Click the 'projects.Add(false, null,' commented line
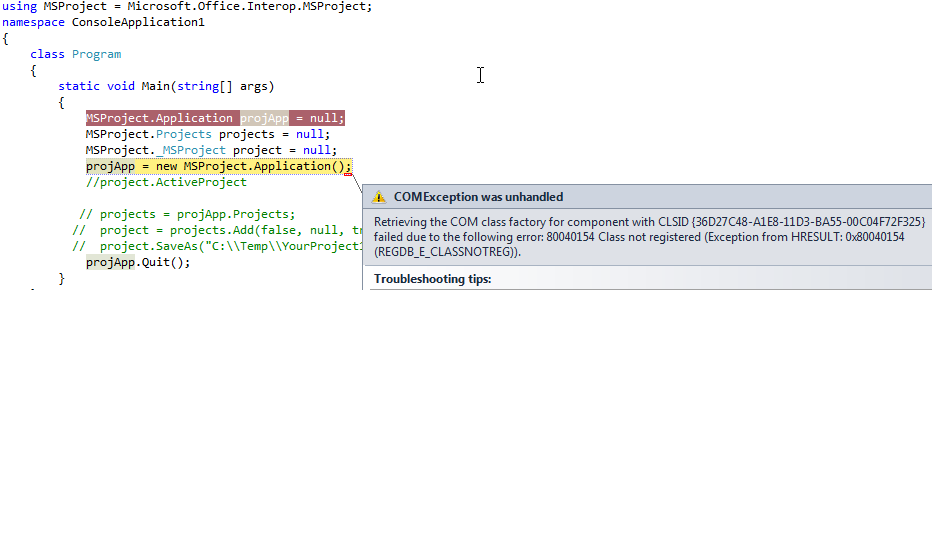The height and width of the screenshot is (540, 932). click(x=218, y=231)
